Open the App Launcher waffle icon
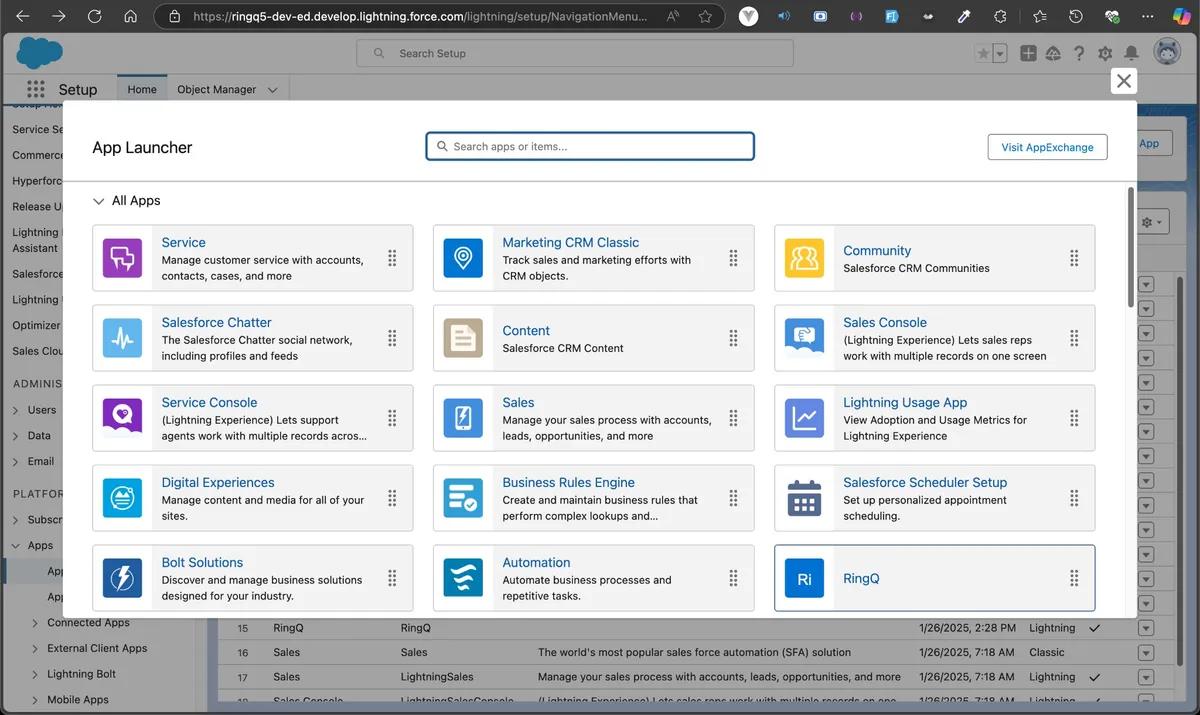The image size is (1200, 715). click(x=36, y=89)
